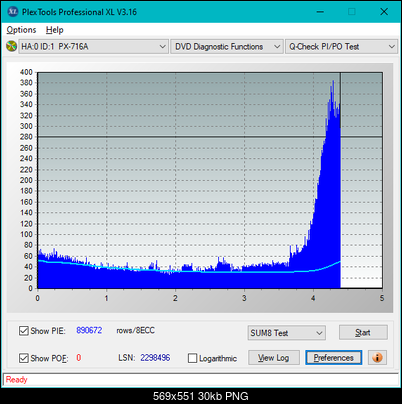Click the LSN value 2298496
402x404 pixels.
[155, 358]
